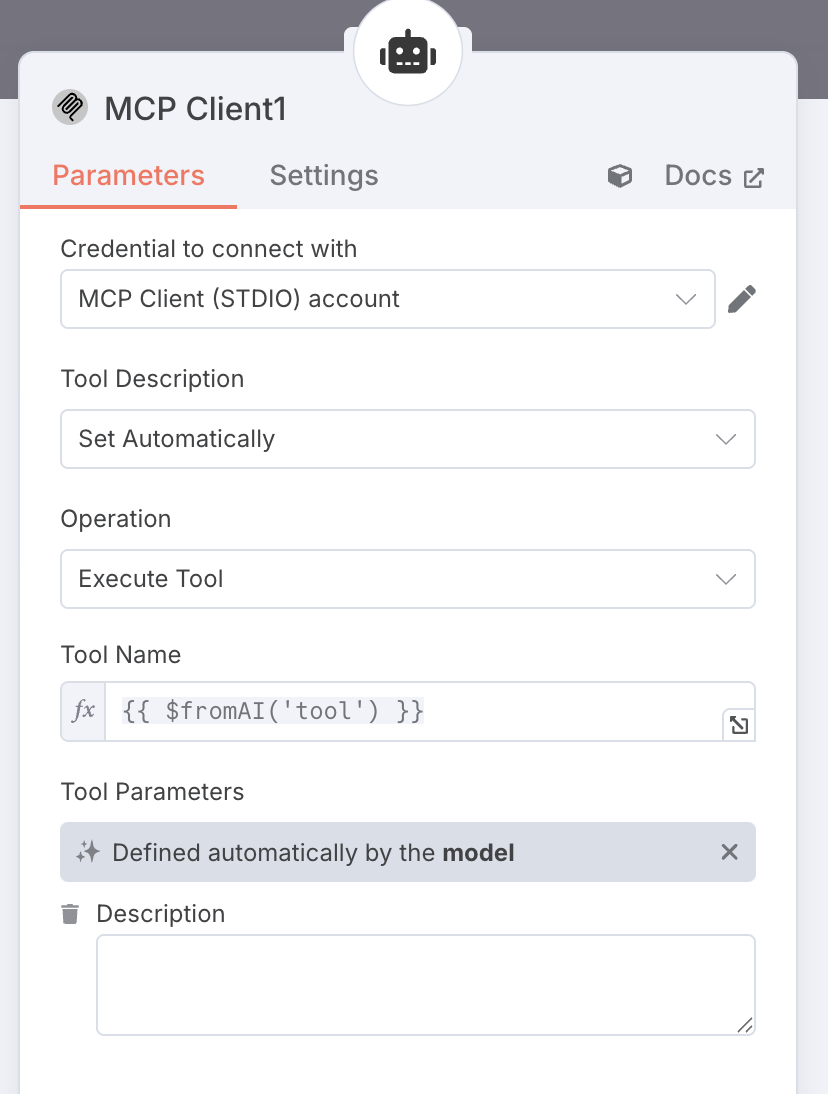This screenshot has width=828, height=1094.
Task: Click inside the Description text area
Action: click(x=425, y=984)
